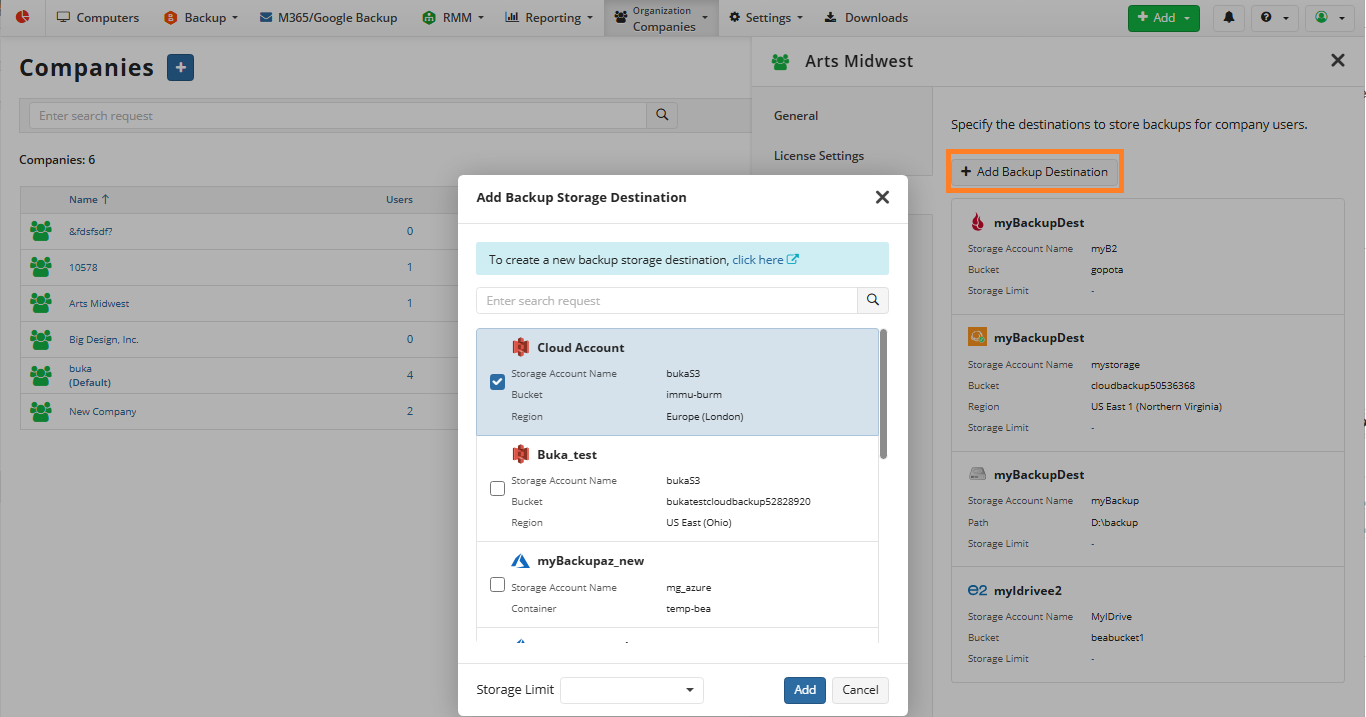Click the external link icon after 'click here'

click(x=793, y=259)
